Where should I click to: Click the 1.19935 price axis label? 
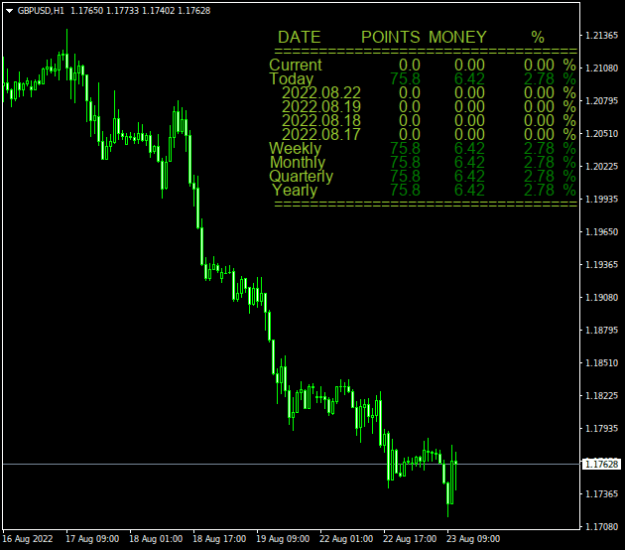(x=601, y=199)
